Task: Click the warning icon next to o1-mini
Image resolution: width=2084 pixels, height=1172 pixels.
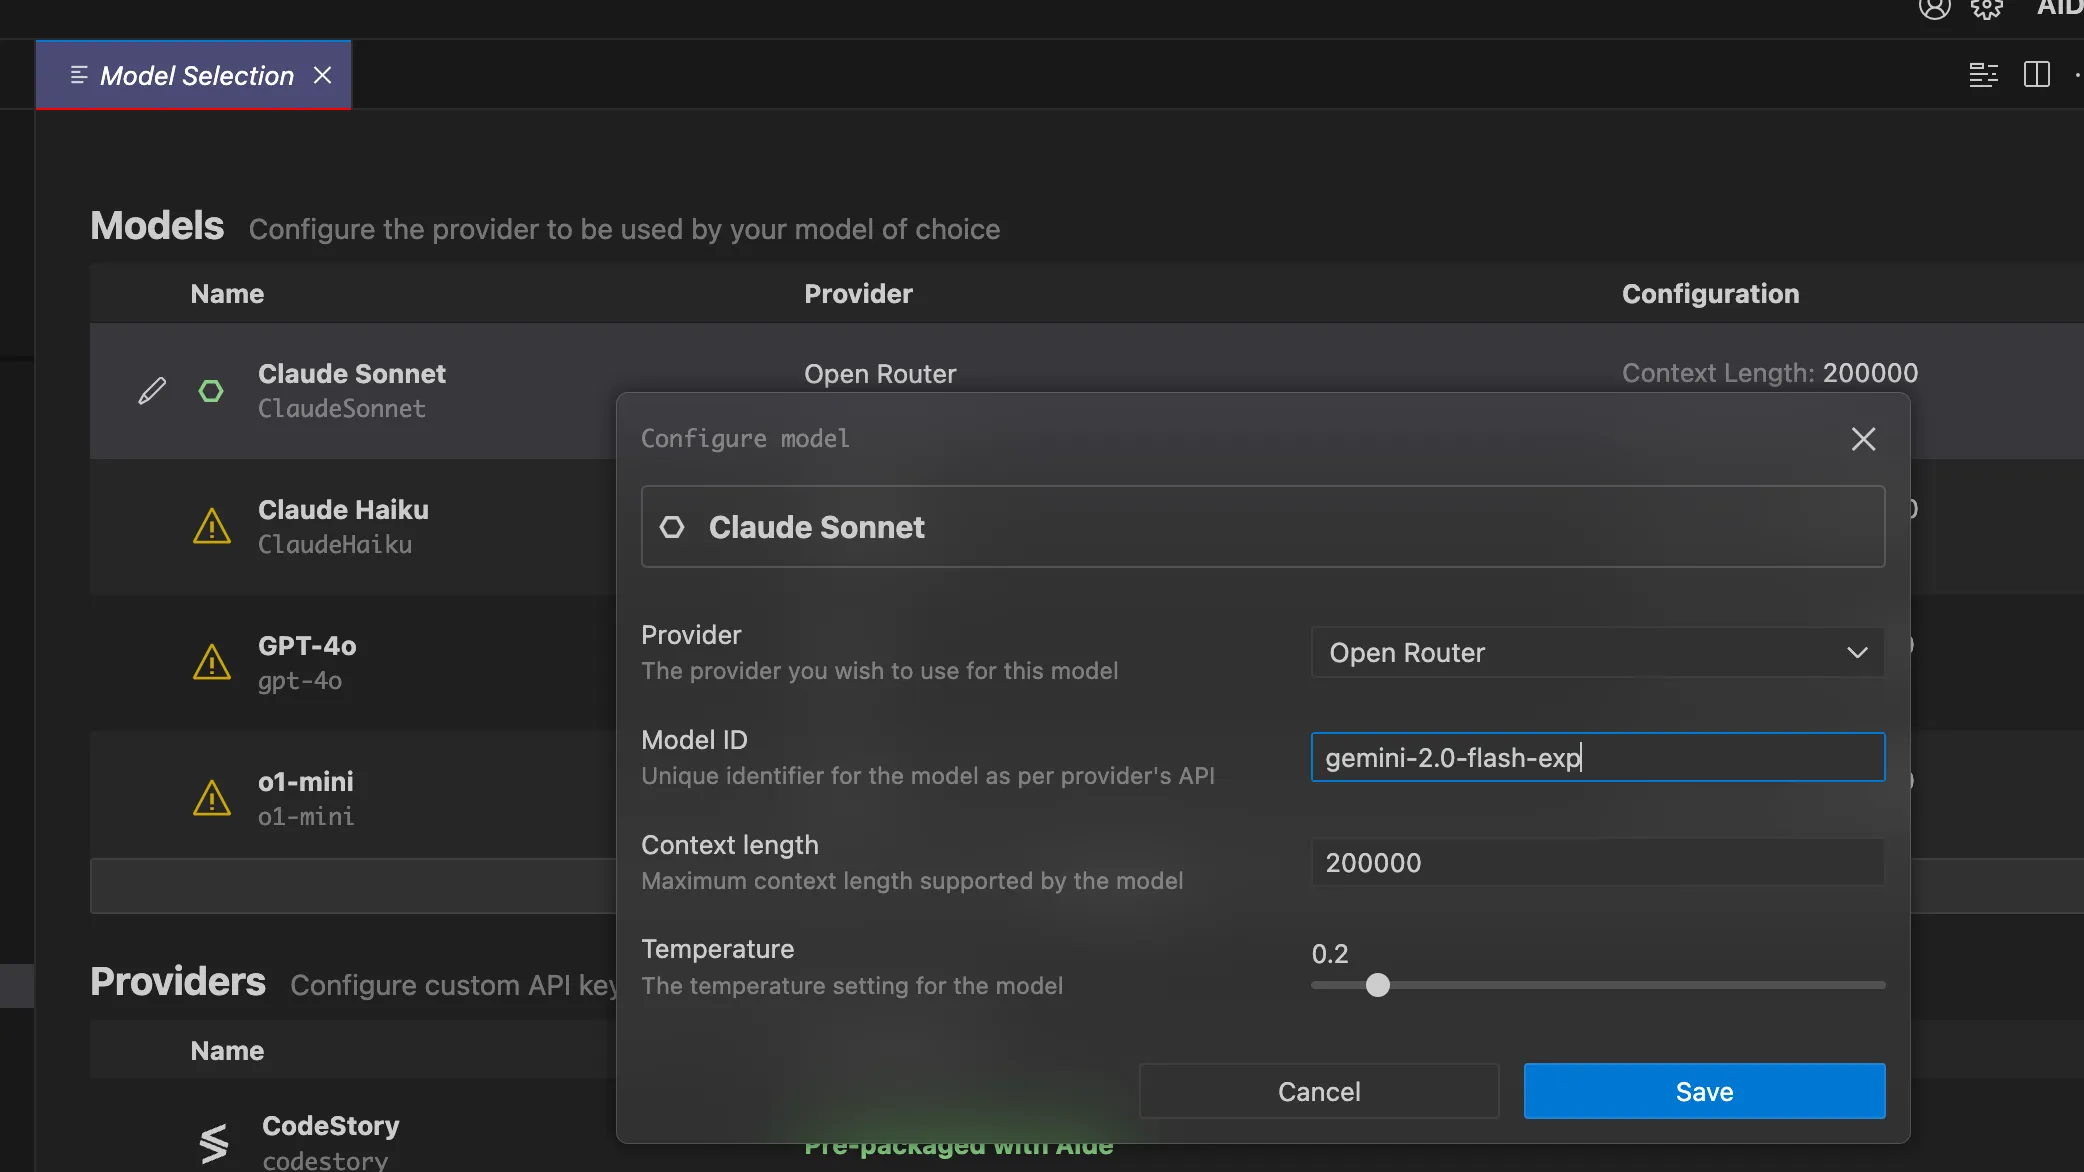Action: pyautogui.click(x=212, y=798)
